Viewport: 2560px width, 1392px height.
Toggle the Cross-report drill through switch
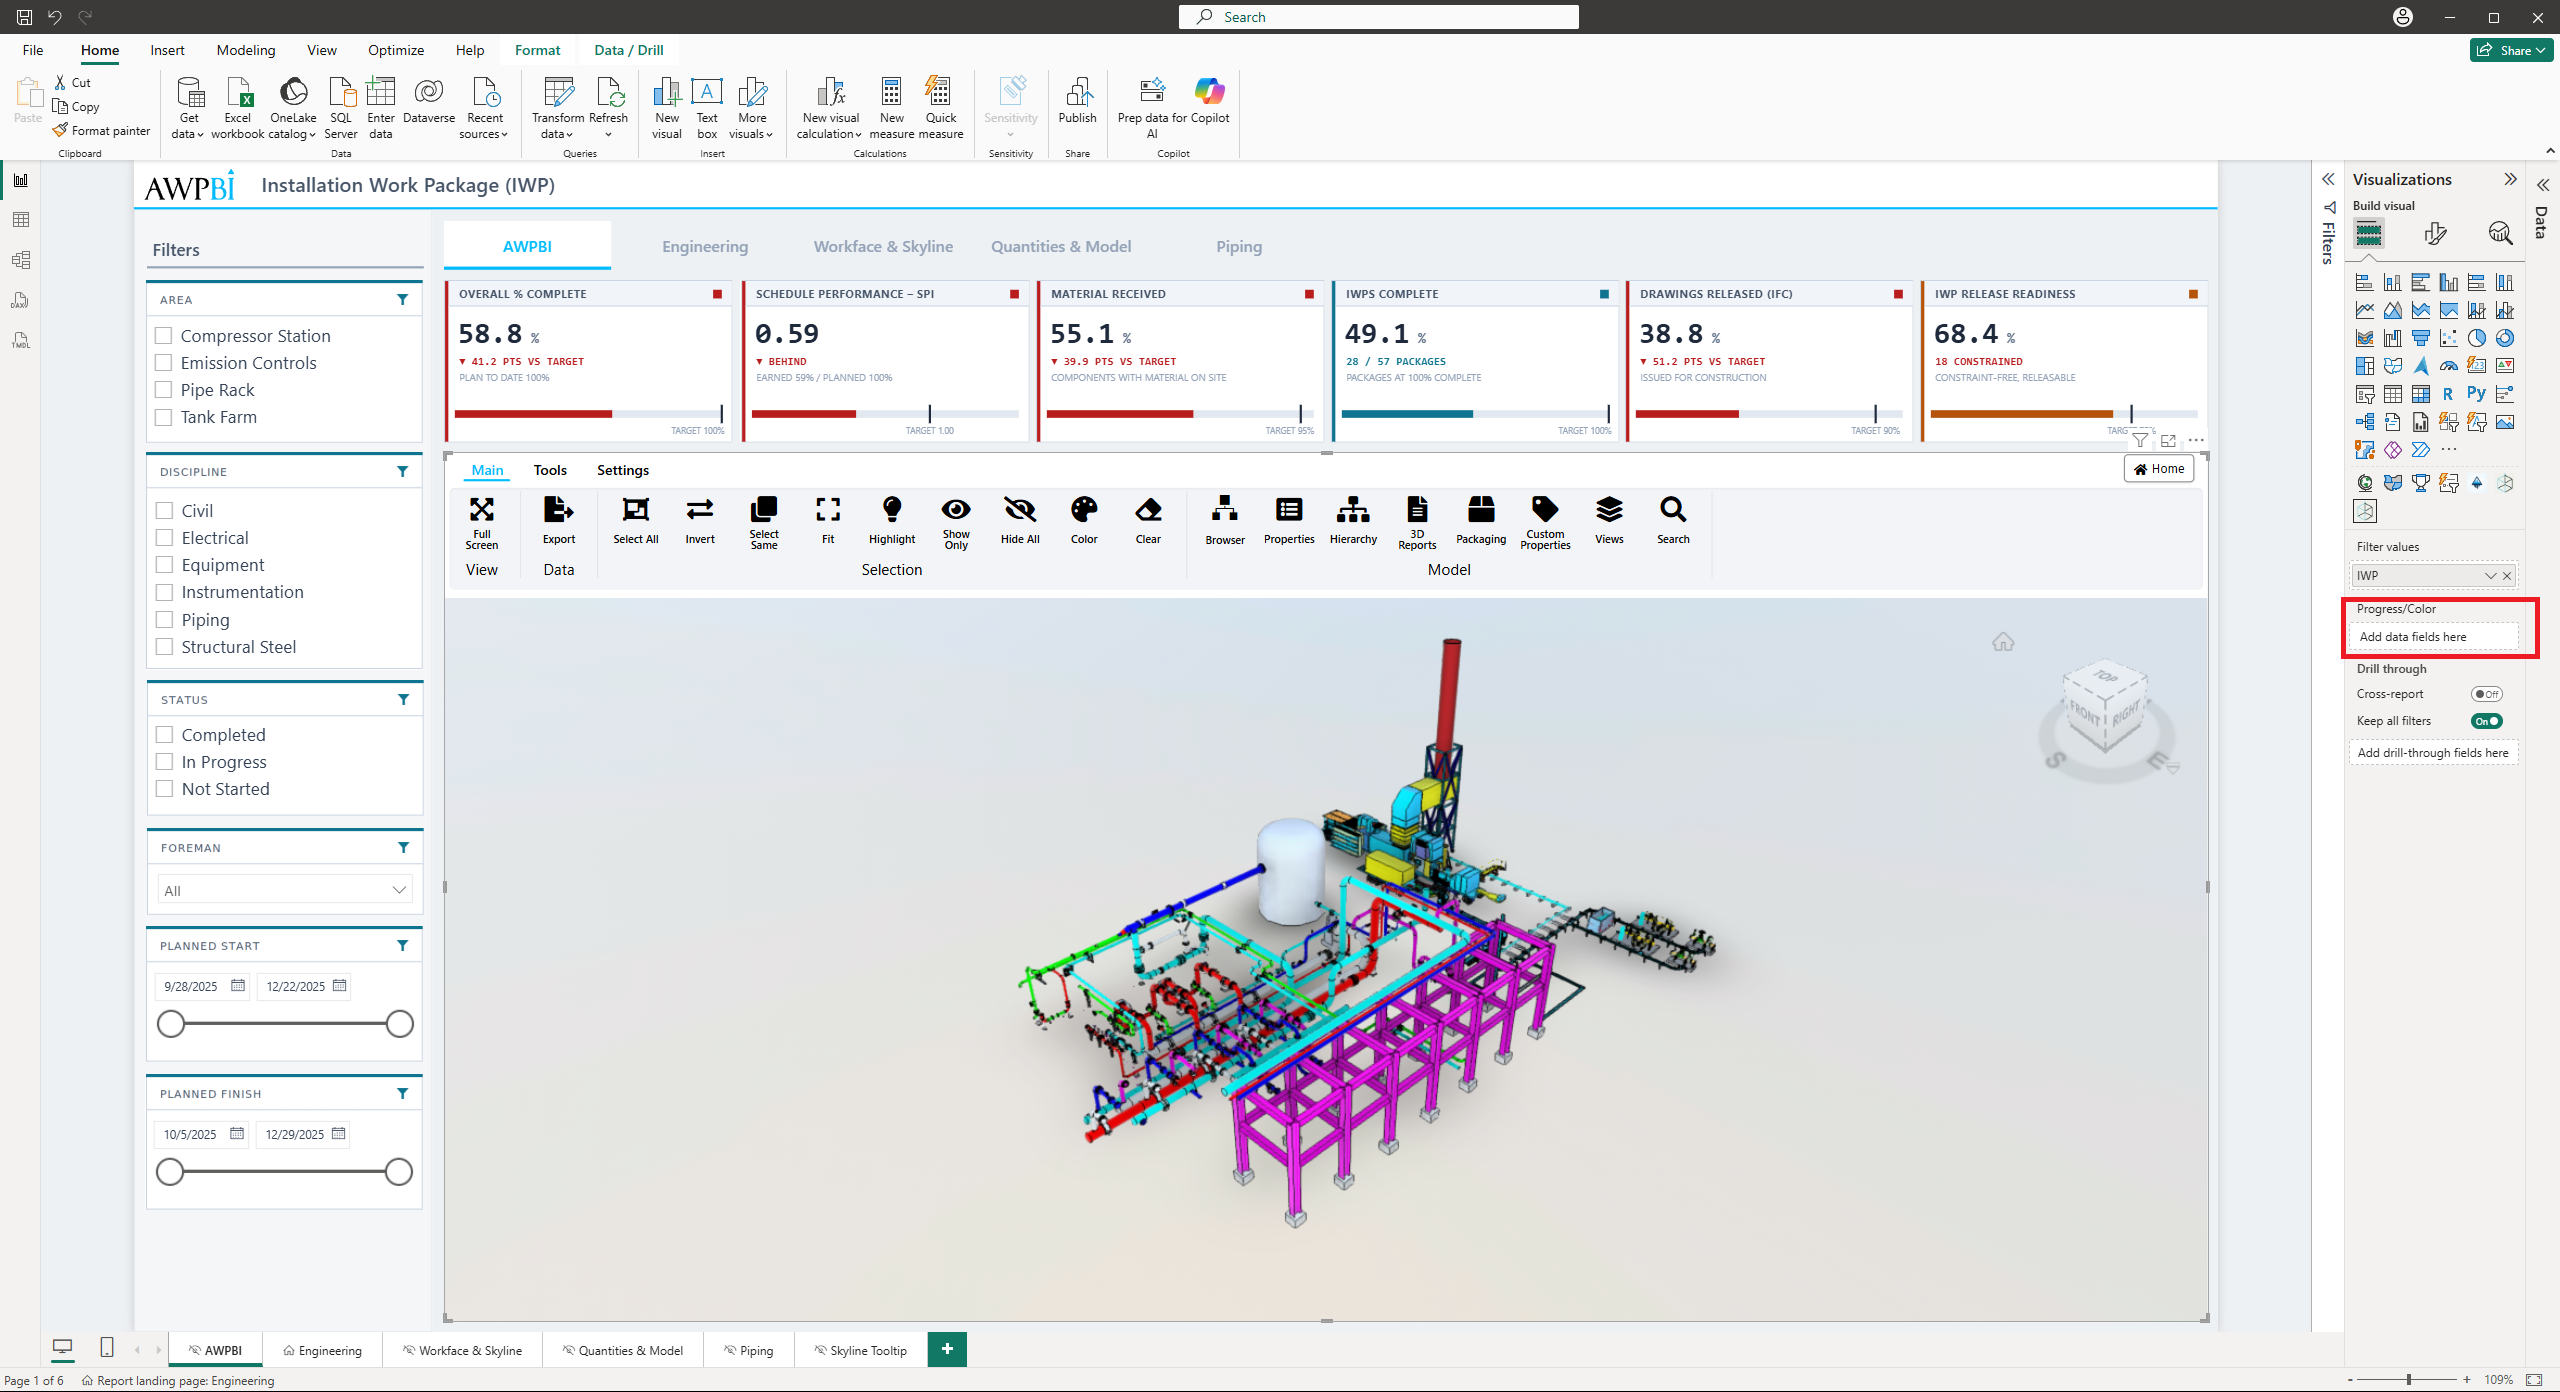(x=2486, y=694)
